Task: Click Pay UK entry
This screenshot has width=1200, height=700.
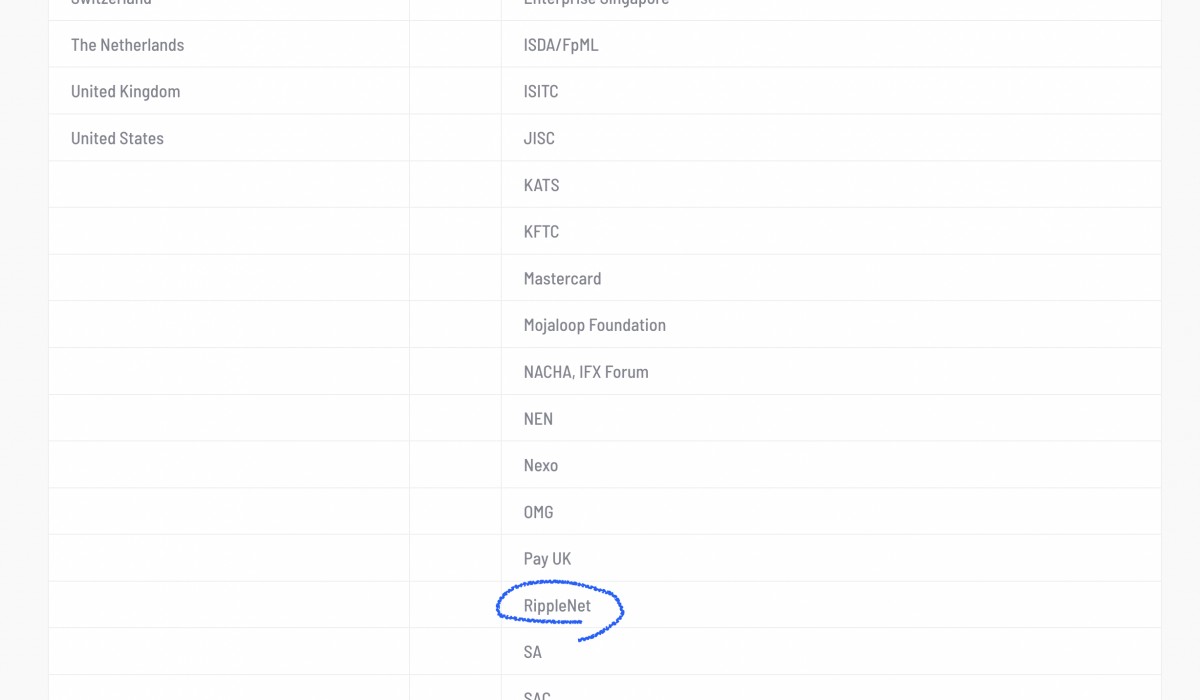Action: coord(547,558)
